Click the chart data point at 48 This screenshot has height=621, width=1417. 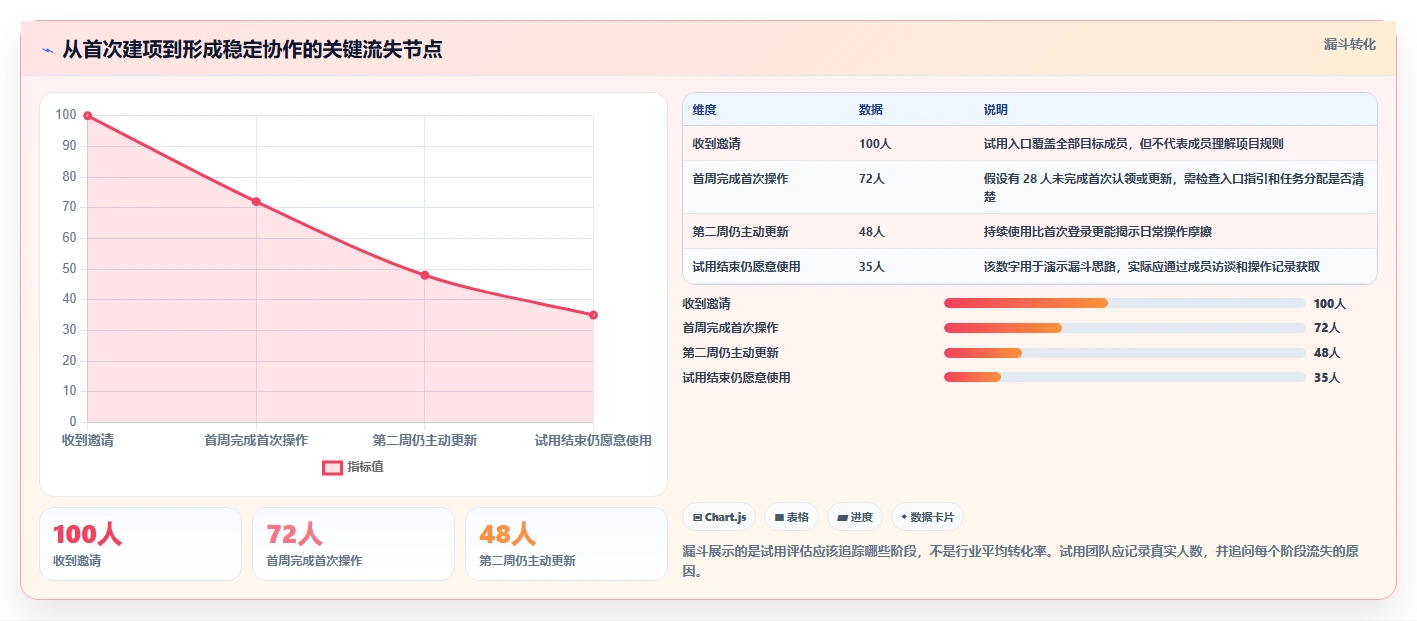pyautogui.click(x=425, y=275)
